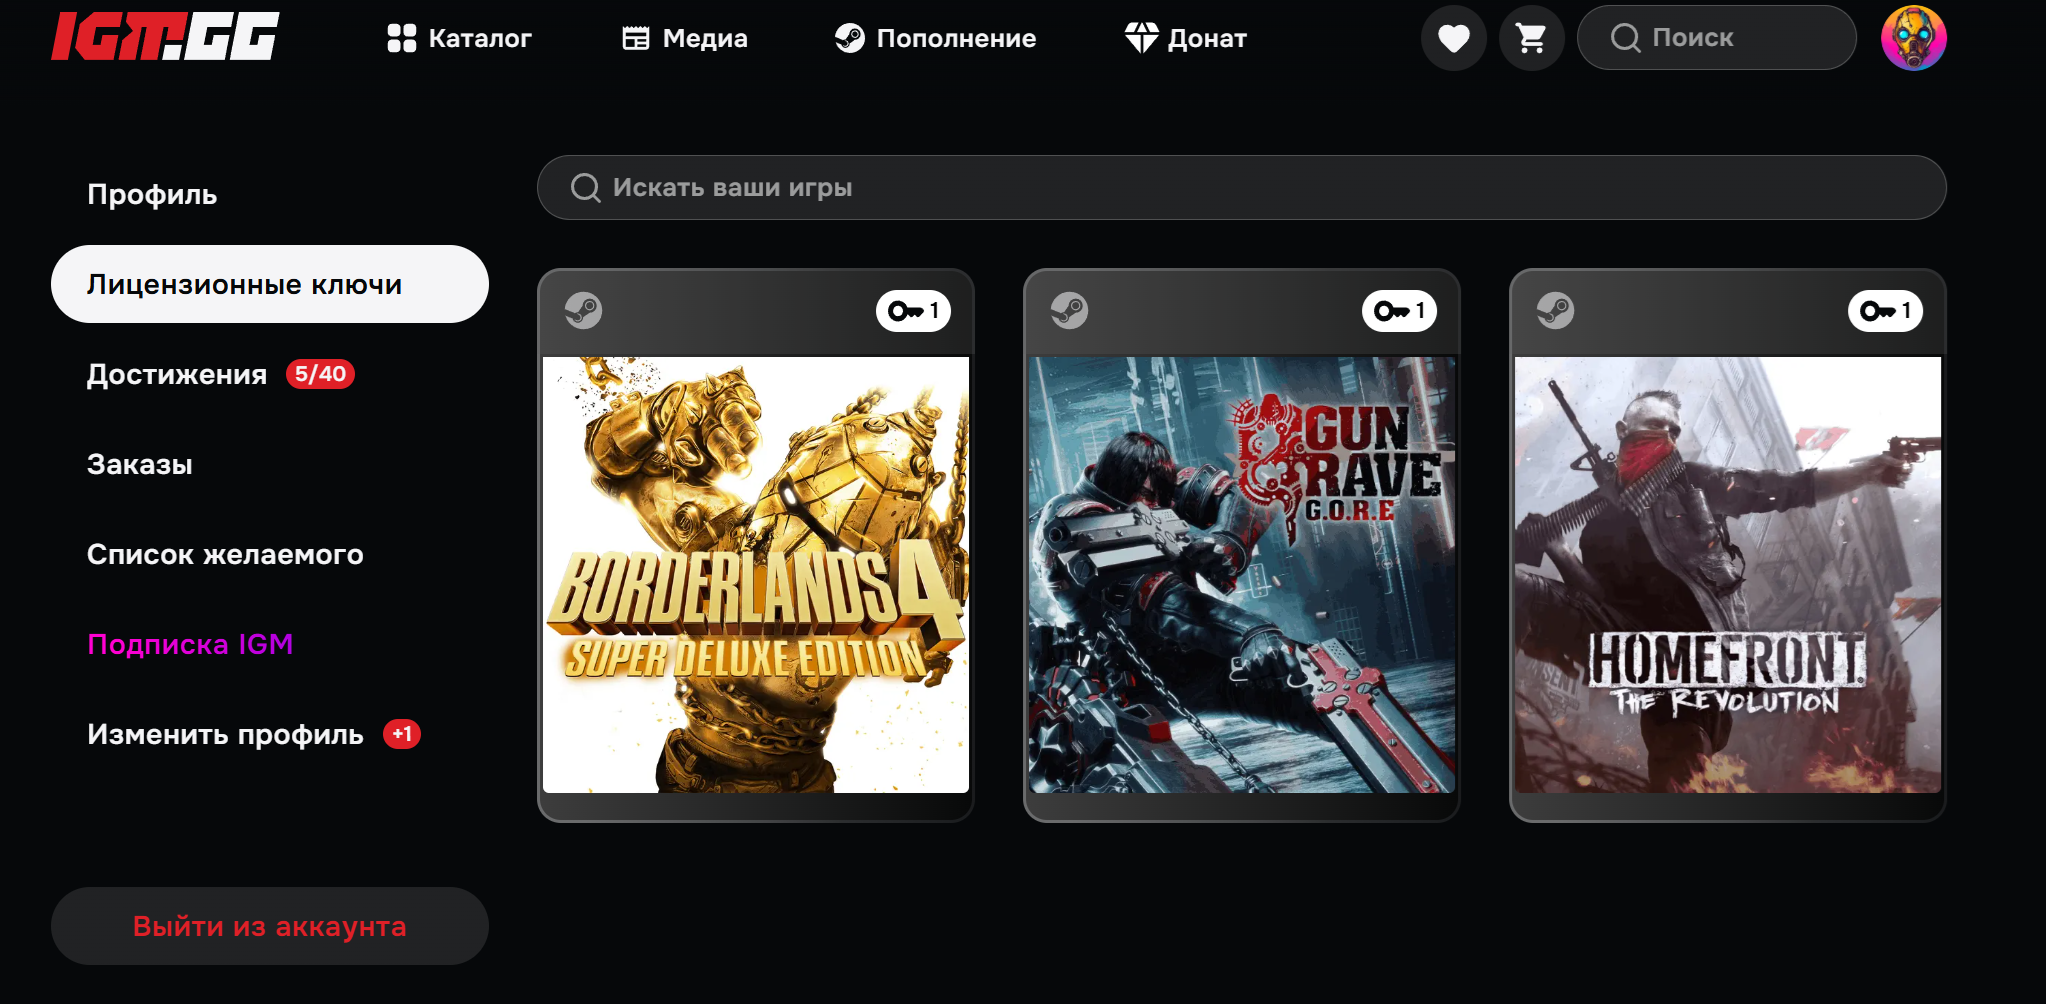Click the magnifier icon in header search
This screenshot has width=2046, height=1004.
(1626, 38)
